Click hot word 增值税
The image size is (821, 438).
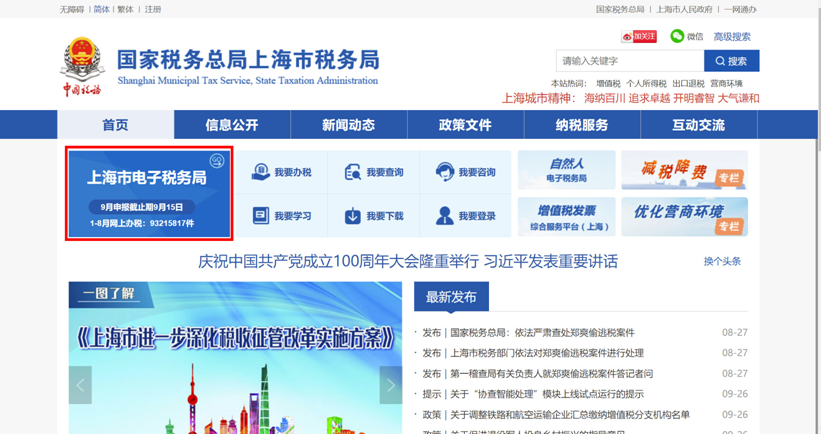[608, 83]
